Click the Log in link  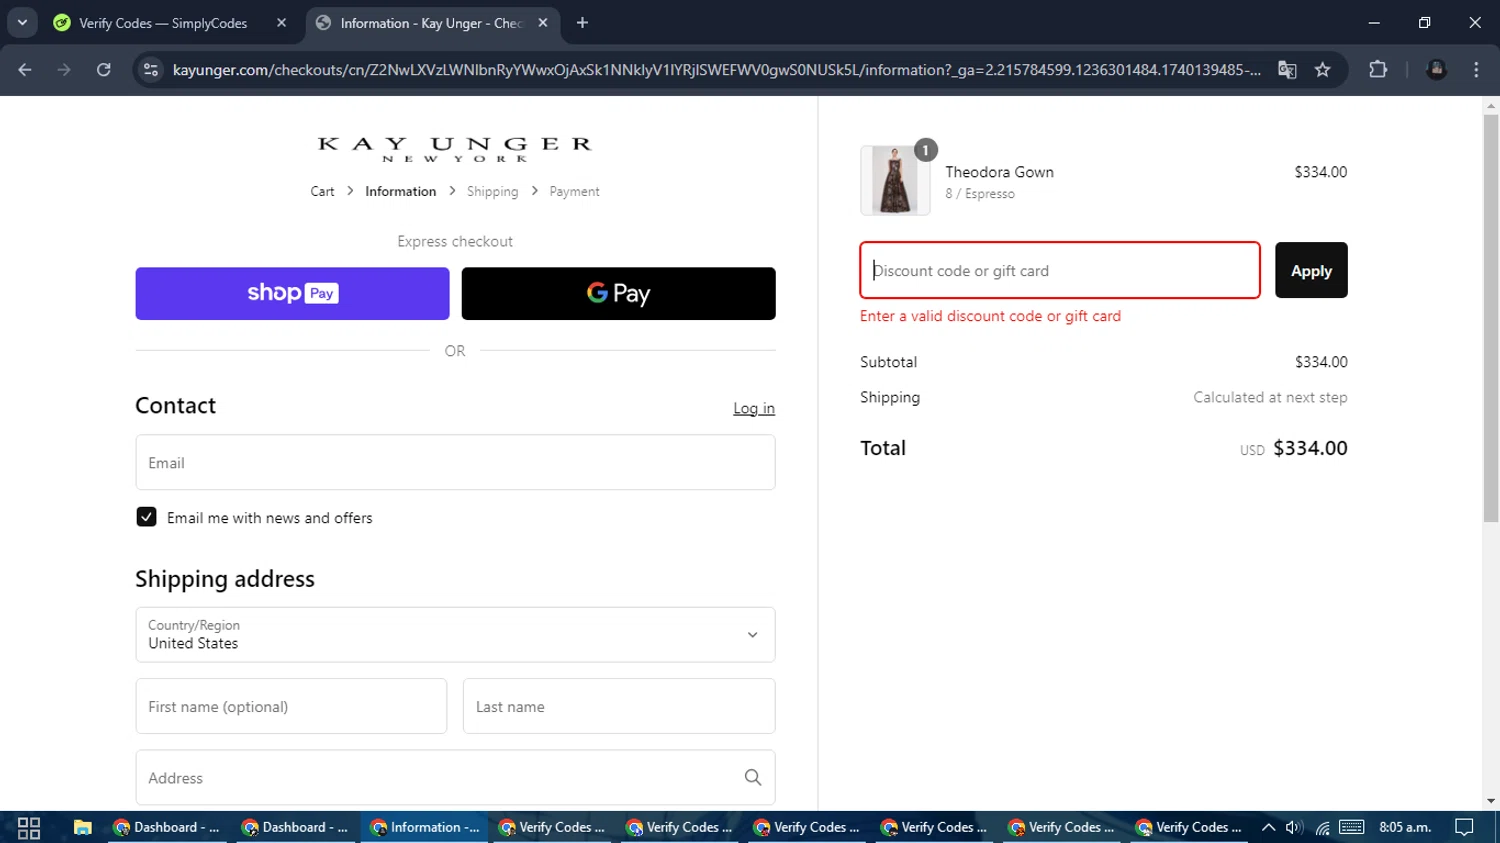click(x=754, y=408)
